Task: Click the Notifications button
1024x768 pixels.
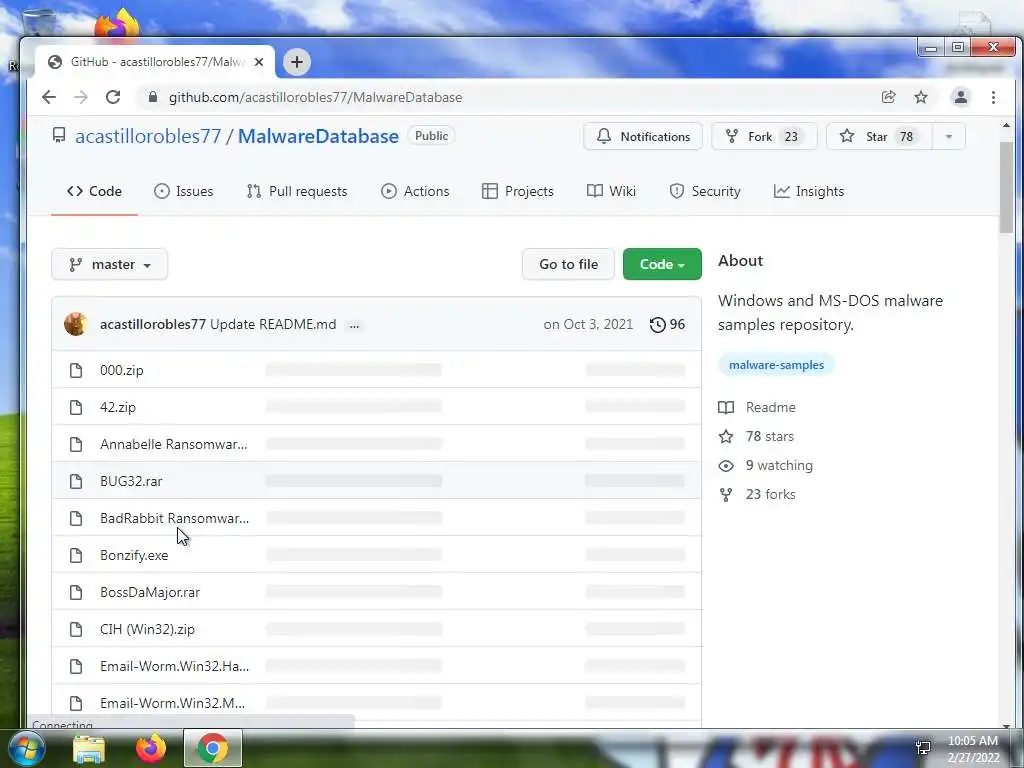Action: [643, 136]
